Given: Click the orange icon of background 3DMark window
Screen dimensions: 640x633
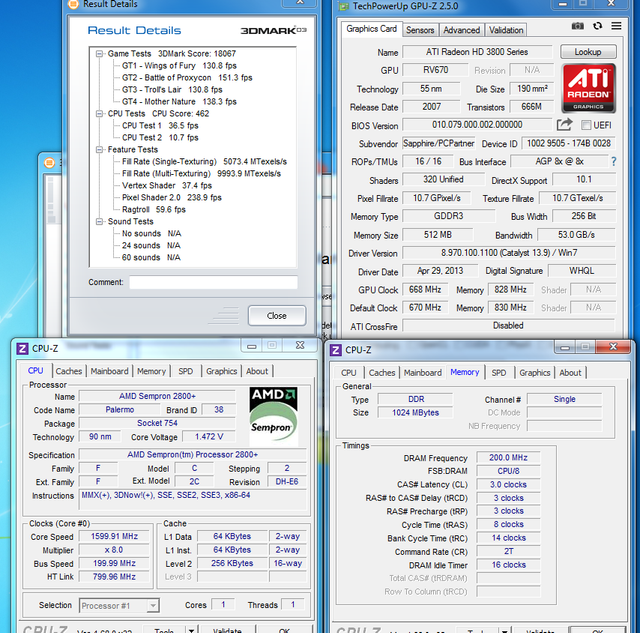Looking at the screenshot, I should (49, 163).
